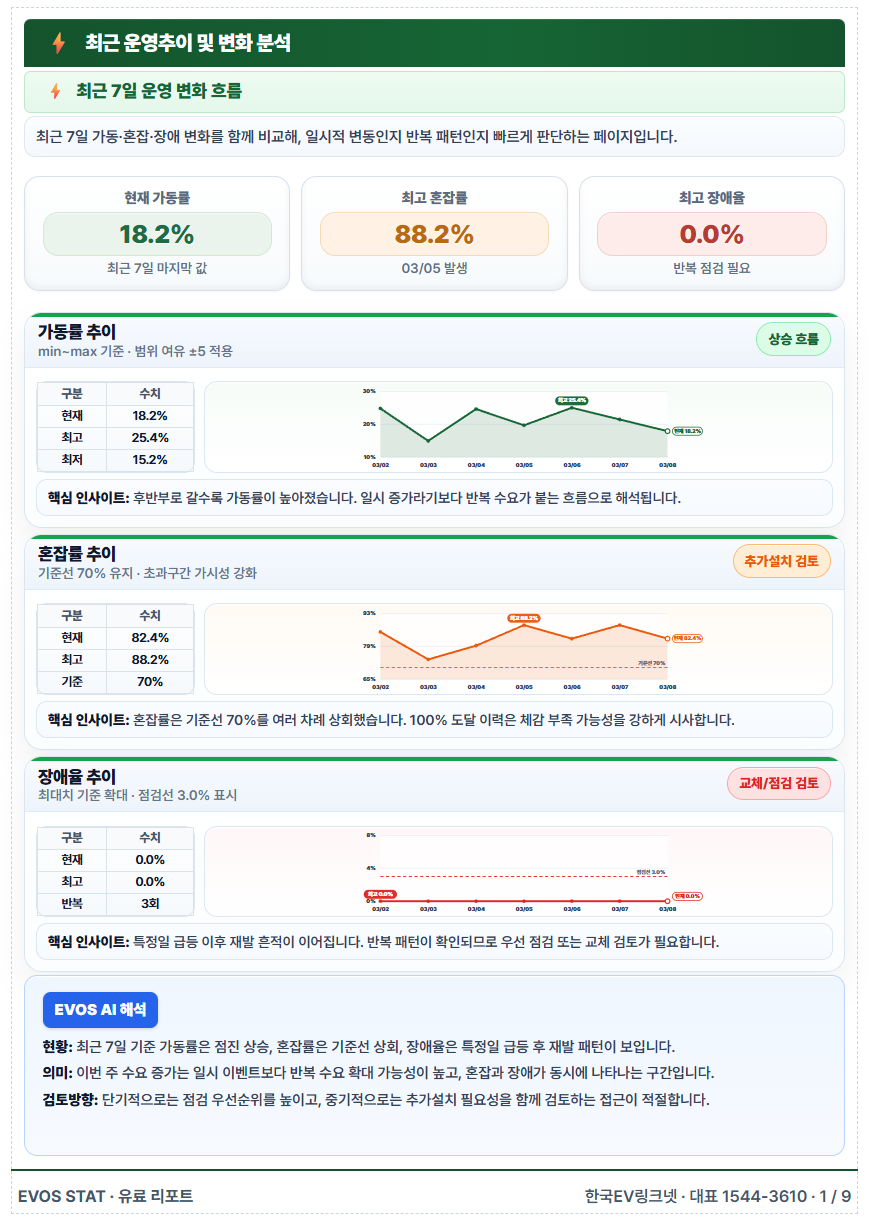869x1225 pixels.
Task: Click the 최고 25.4% peak marker on 가동률 chart
Action: pos(571,400)
